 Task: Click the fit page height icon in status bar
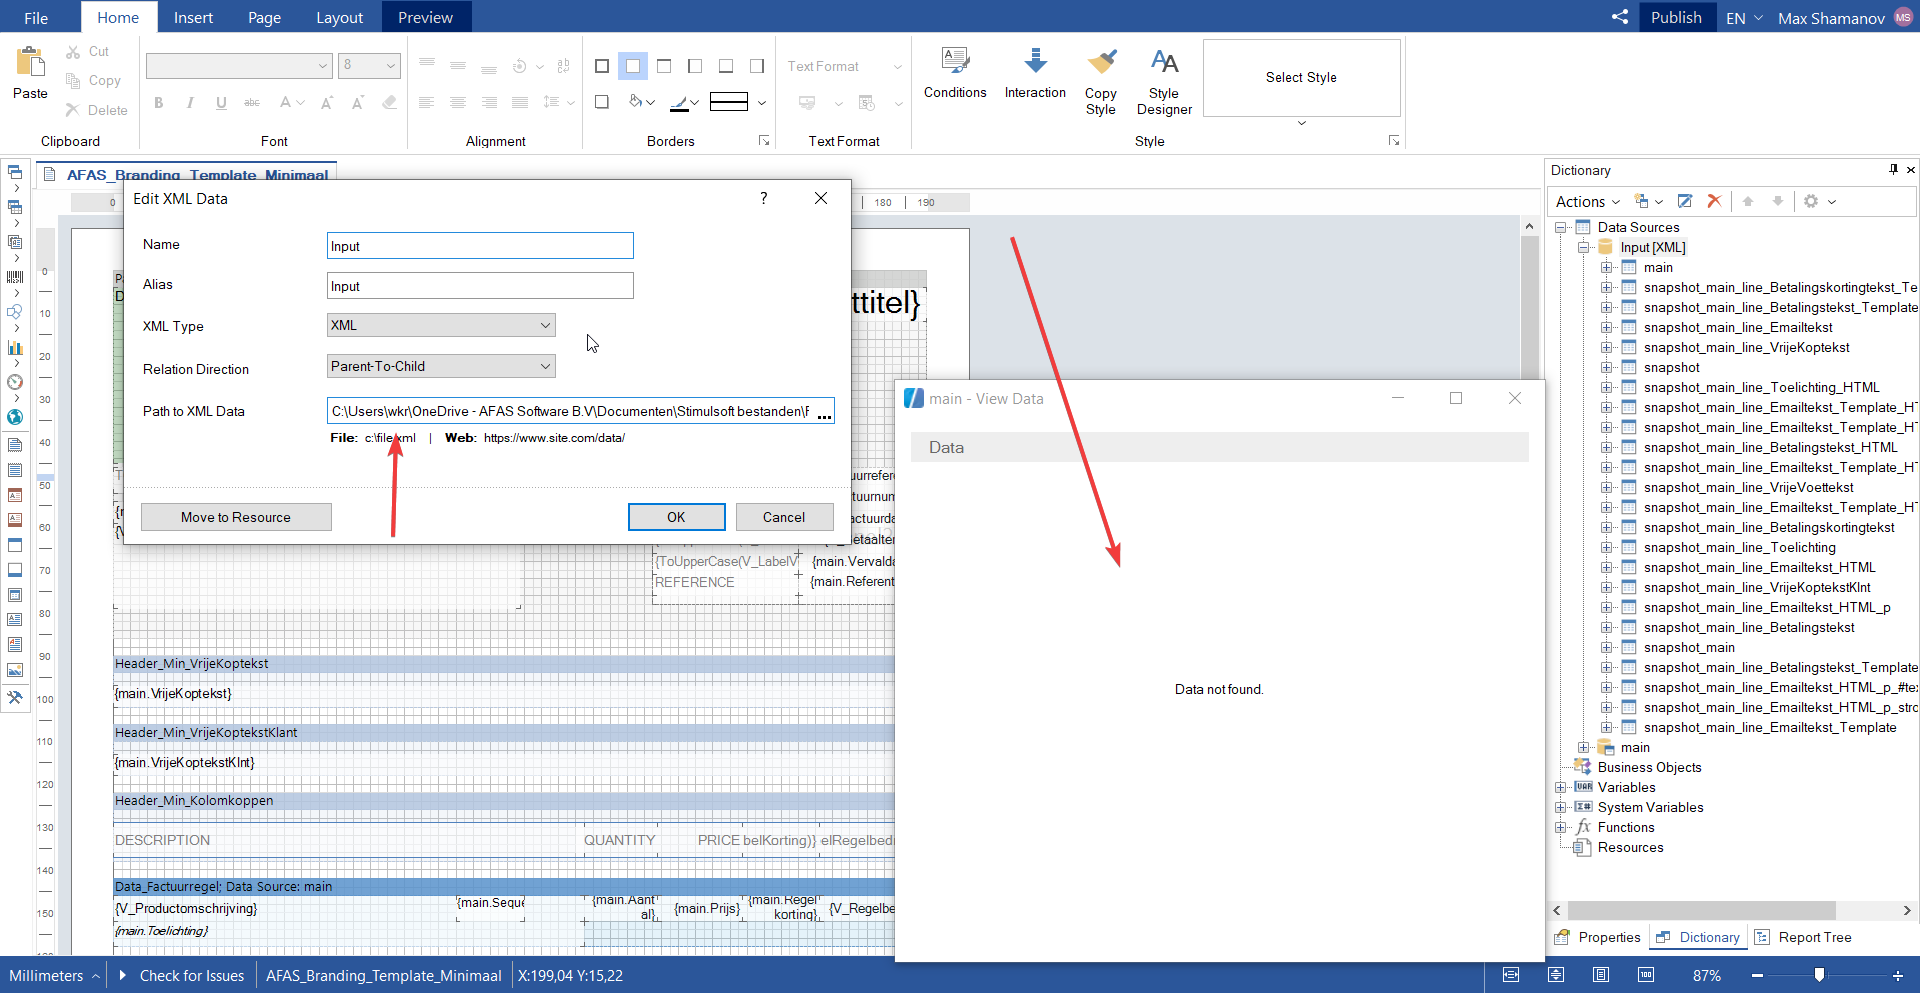[x=1556, y=975]
